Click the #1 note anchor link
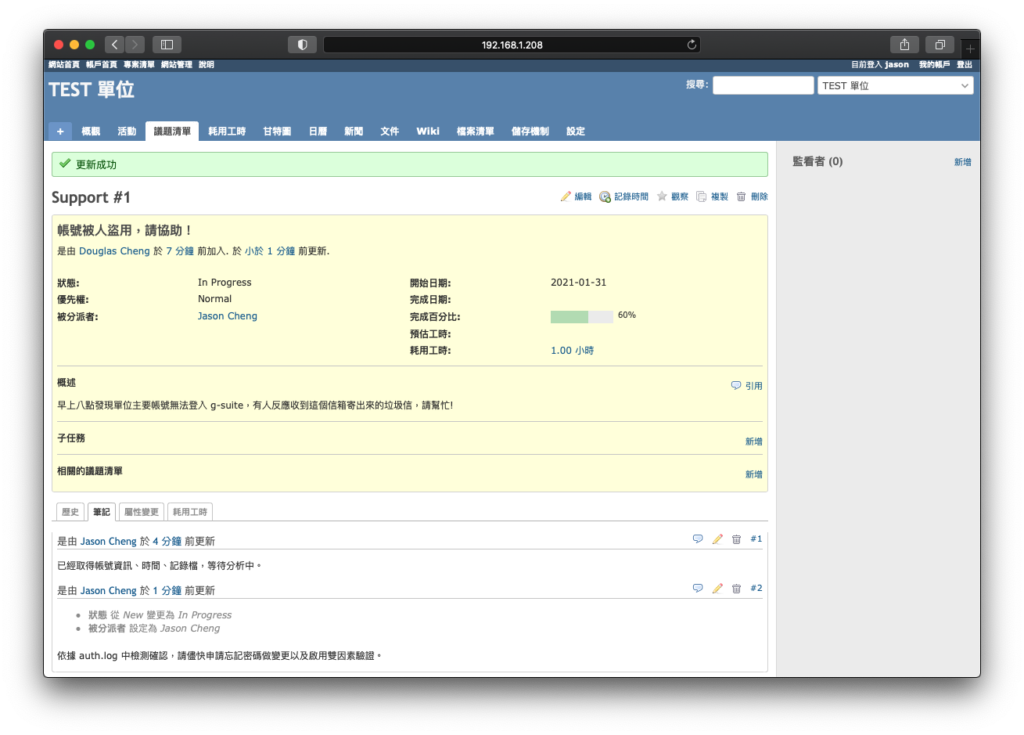 tap(756, 539)
